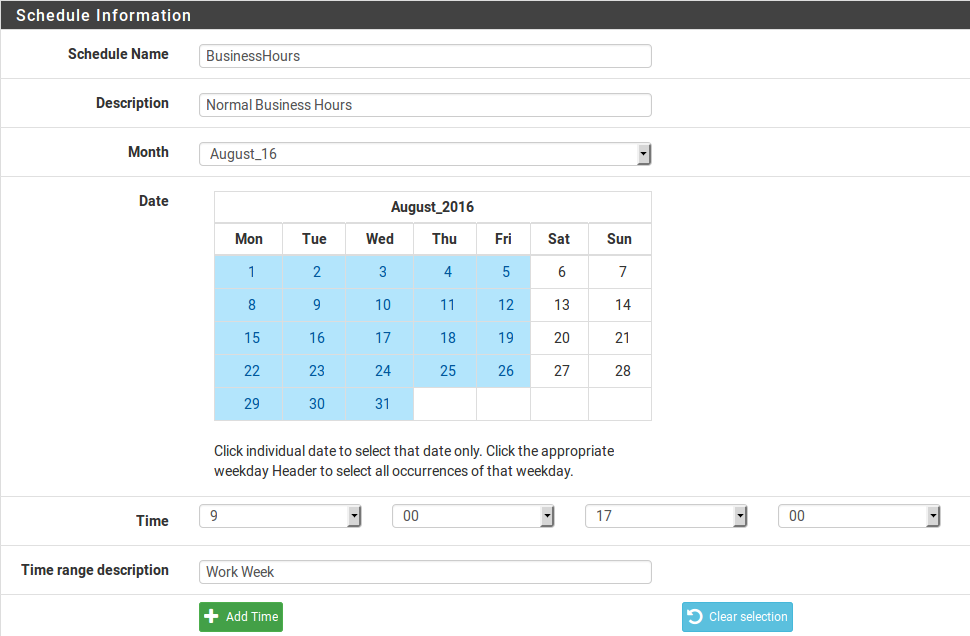970x636 pixels.
Task: Click the Schedule Name field showing BusinessHours
Action: [425, 56]
